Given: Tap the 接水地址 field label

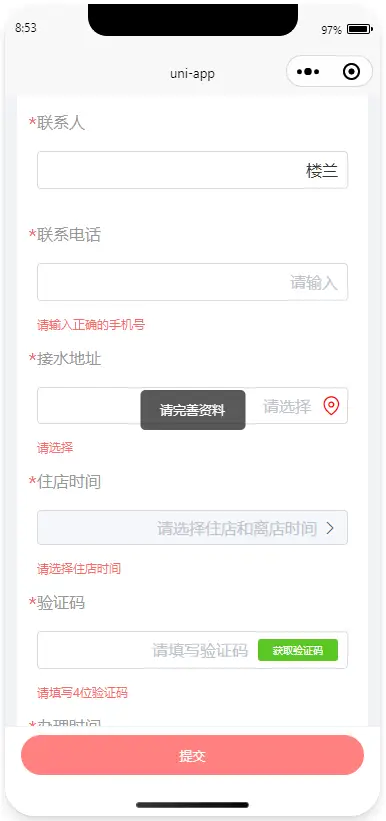Looking at the screenshot, I should 69,359.
